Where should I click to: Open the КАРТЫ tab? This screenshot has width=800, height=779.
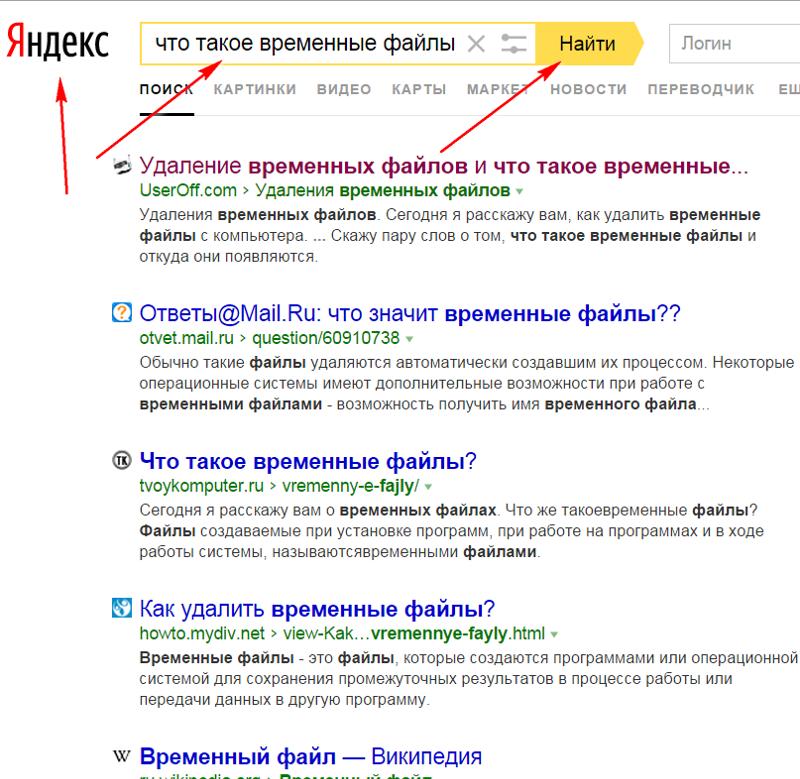tap(419, 89)
